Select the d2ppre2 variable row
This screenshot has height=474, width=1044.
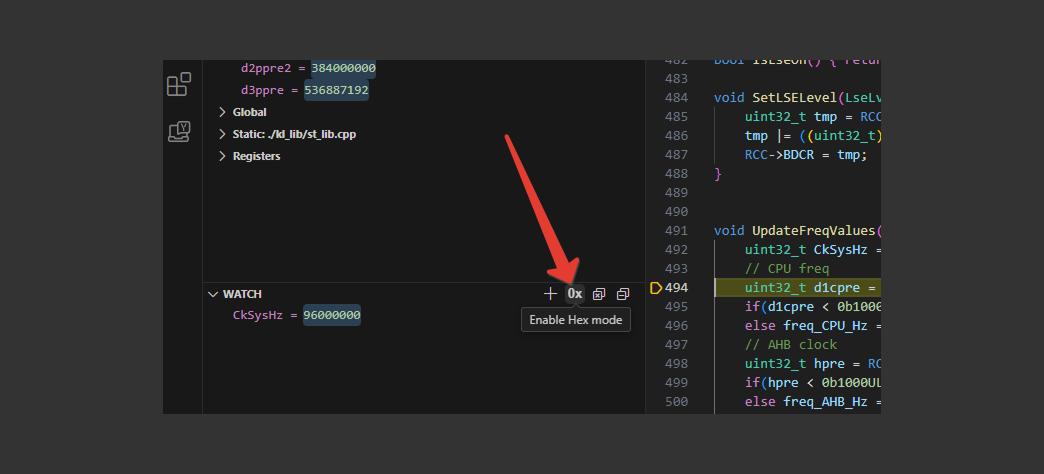[x=423, y=68]
